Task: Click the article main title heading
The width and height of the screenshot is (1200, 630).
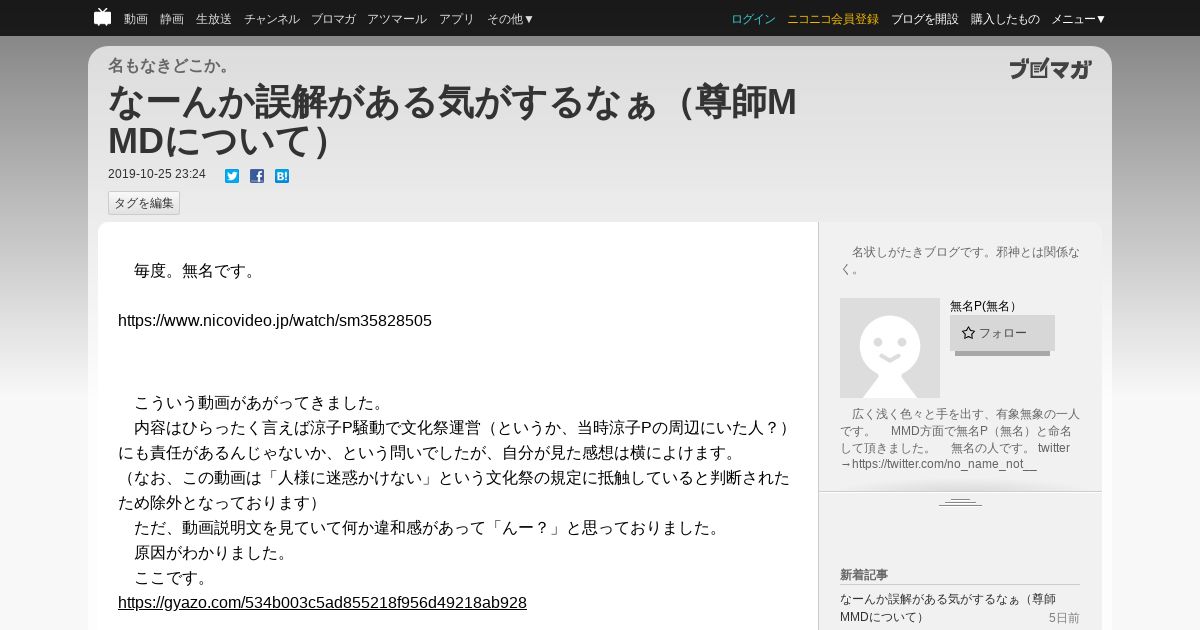Action: 452,121
